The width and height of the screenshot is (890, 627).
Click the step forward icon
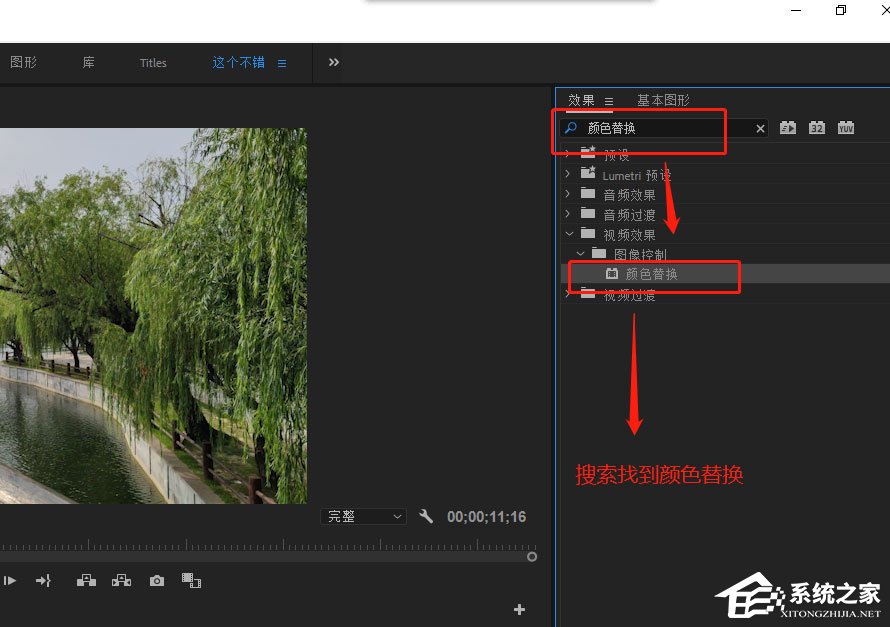click(42, 580)
